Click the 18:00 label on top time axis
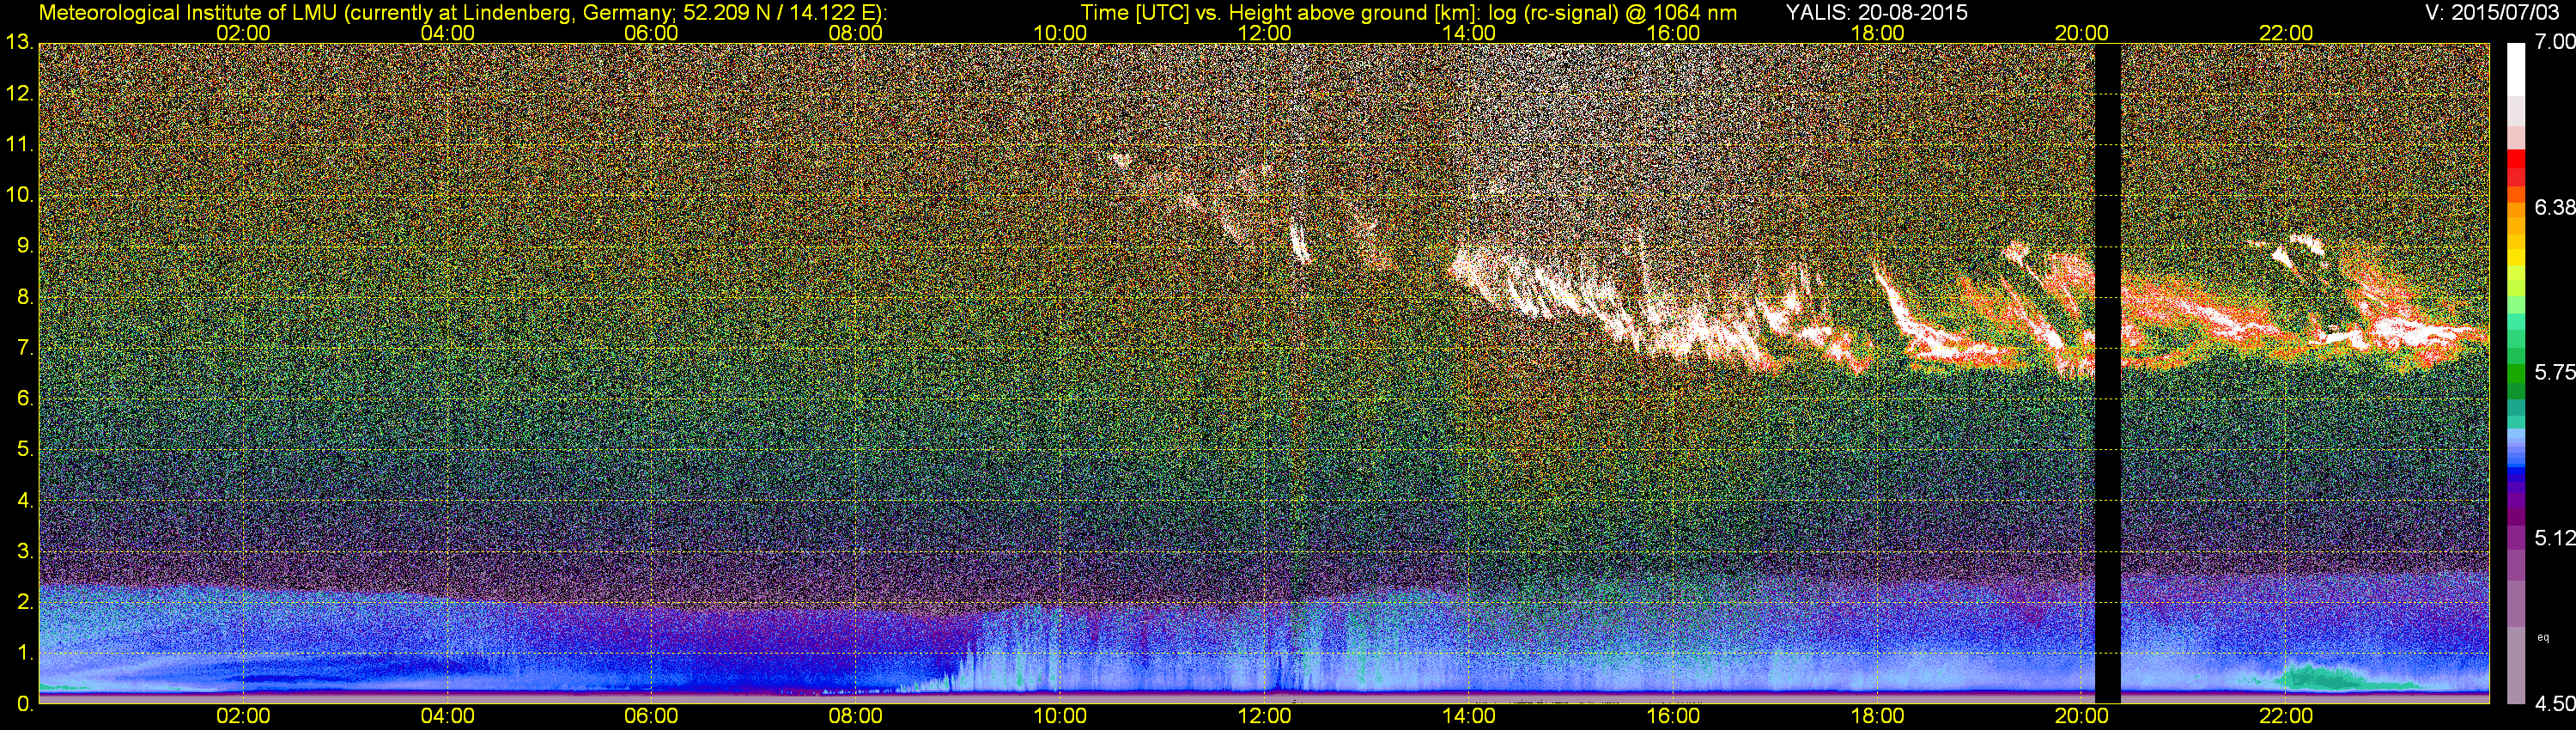 coord(1877,33)
